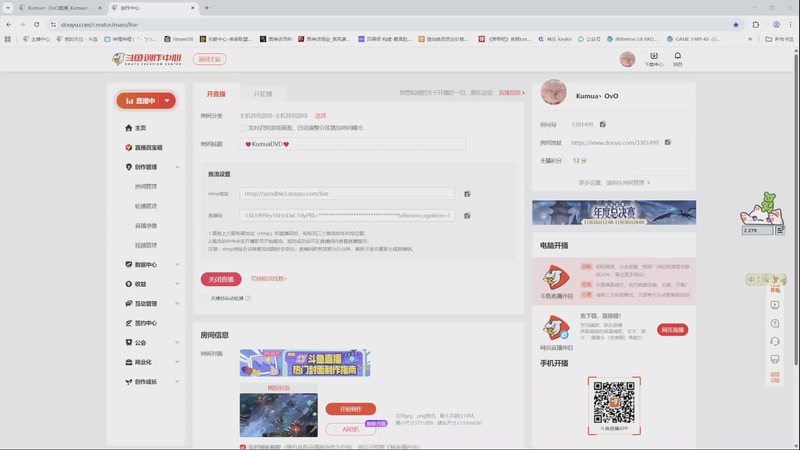Click the Douyu creation center logo

[146, 59]
